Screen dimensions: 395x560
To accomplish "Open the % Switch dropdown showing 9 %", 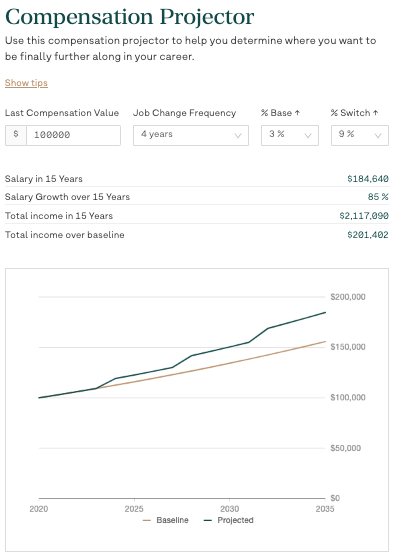I will (360, 135).
